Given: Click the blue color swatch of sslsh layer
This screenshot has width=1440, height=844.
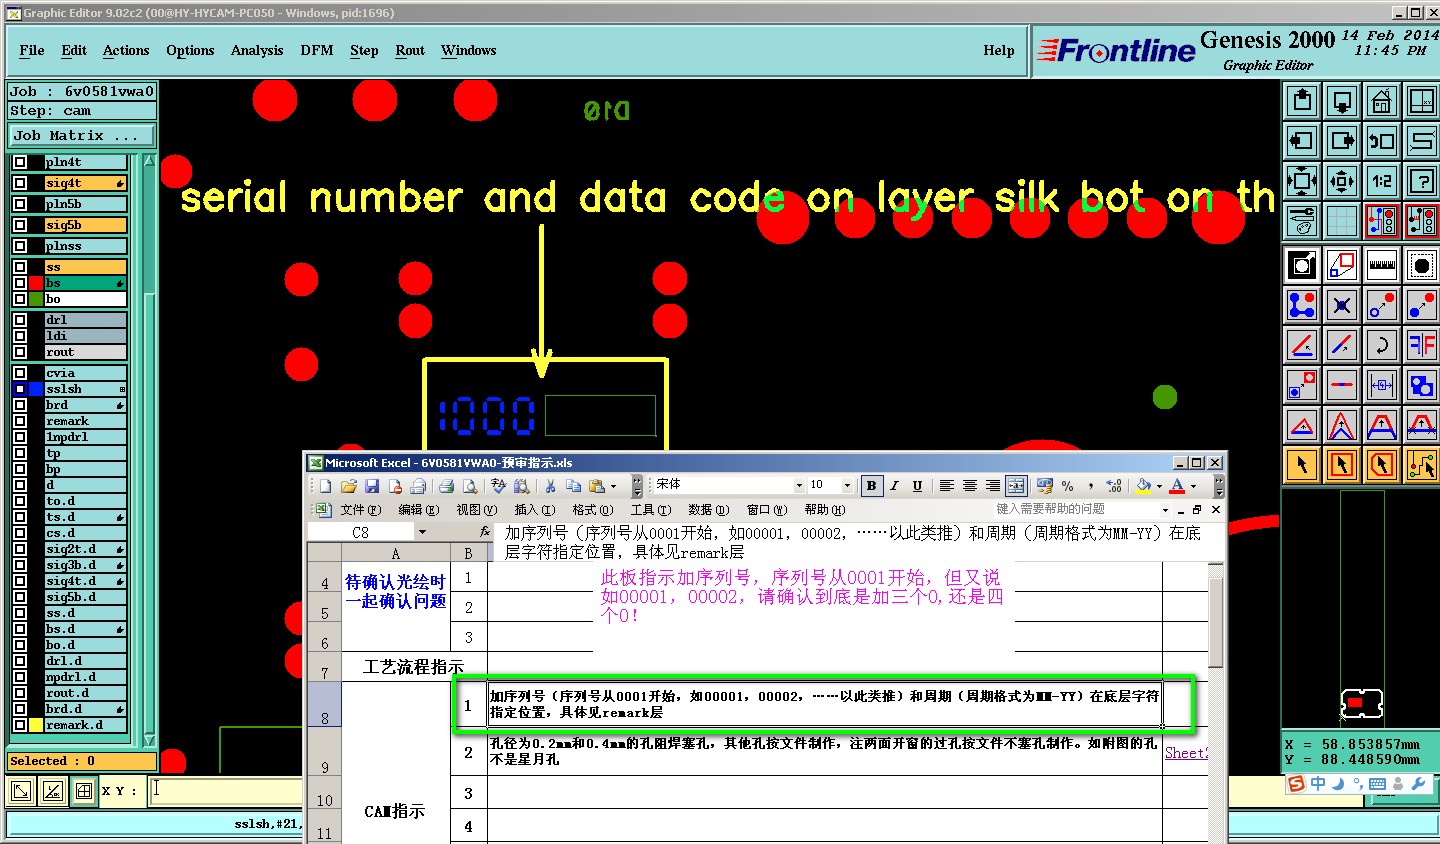Looking at the screenshot, I should [x=37, y=389].
